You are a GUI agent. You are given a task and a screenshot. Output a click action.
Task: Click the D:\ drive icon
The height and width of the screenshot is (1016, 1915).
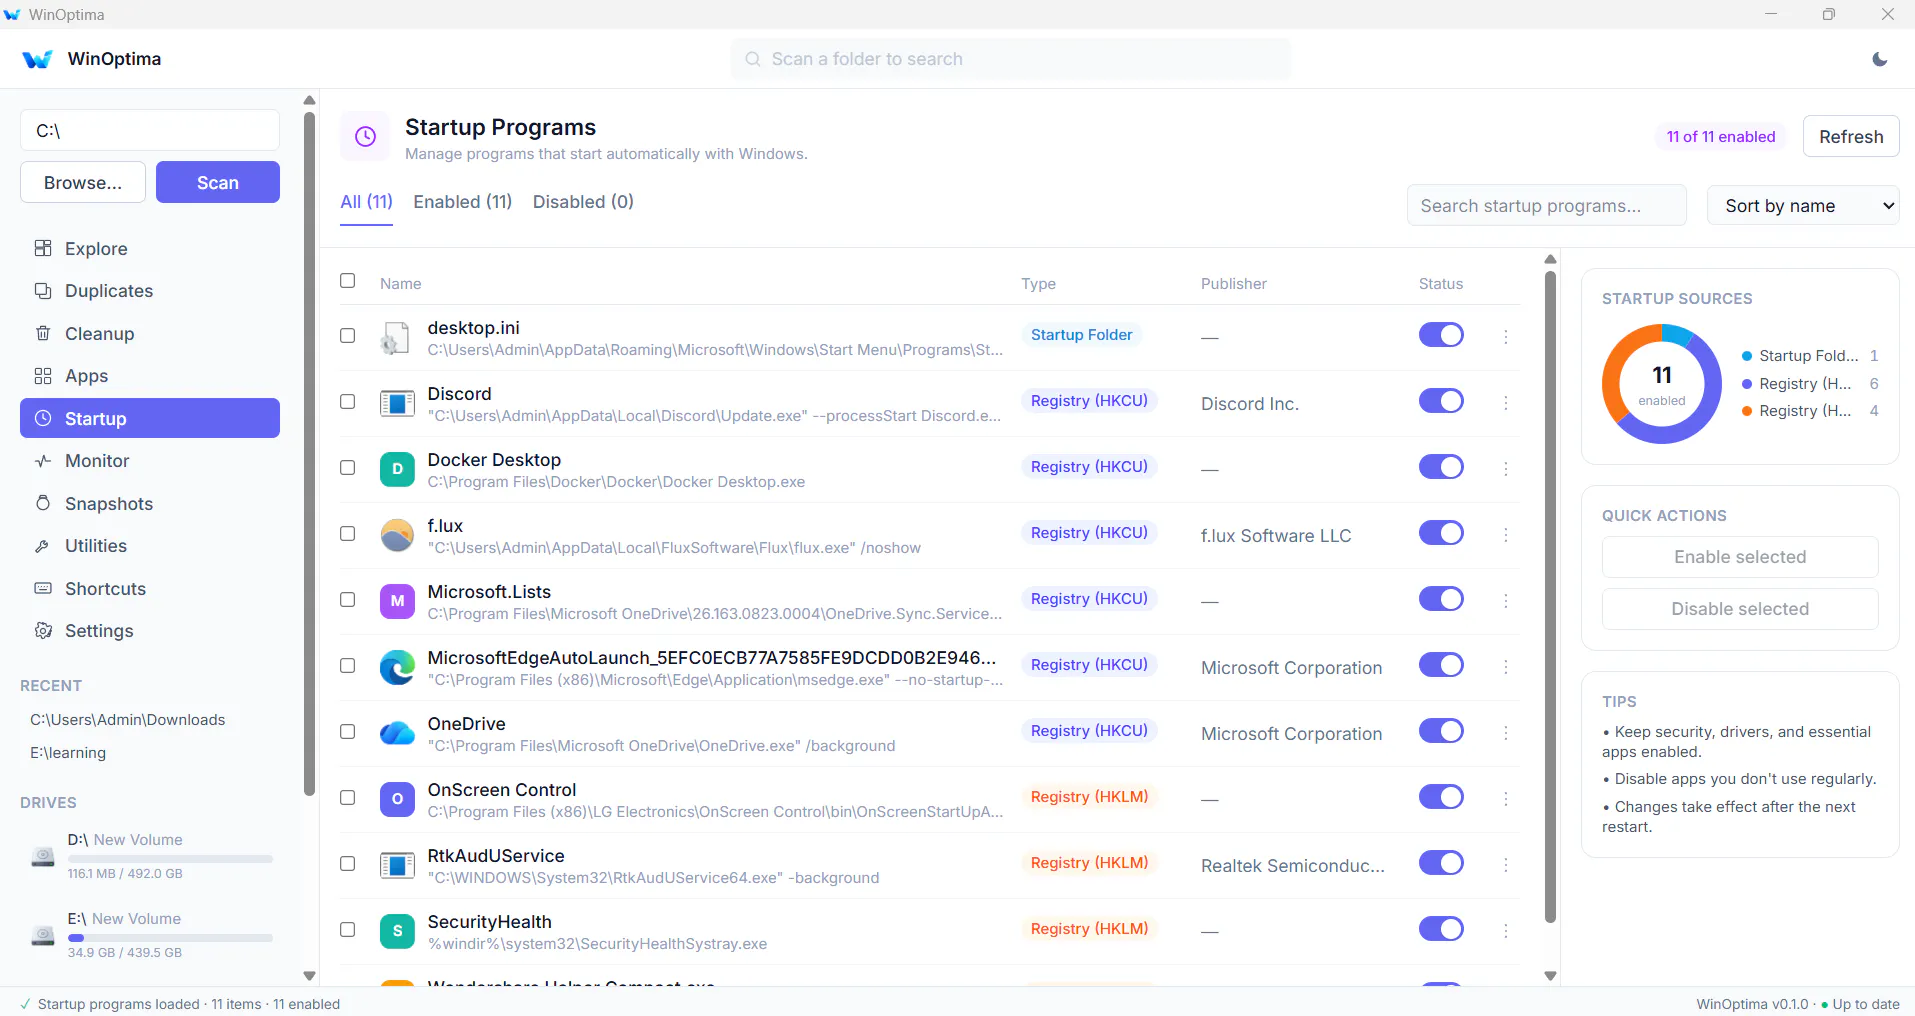pyautogui.click(x=43, y=856)
